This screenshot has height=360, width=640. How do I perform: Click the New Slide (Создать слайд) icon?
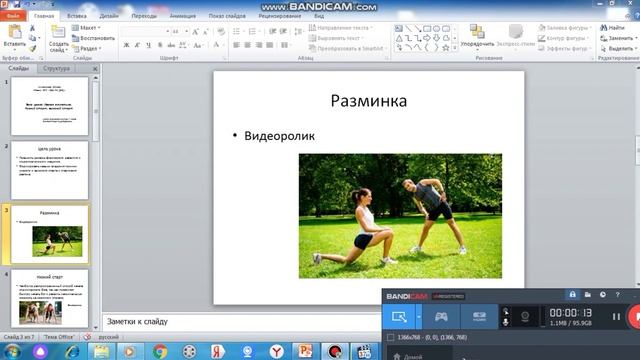[58, 32]
